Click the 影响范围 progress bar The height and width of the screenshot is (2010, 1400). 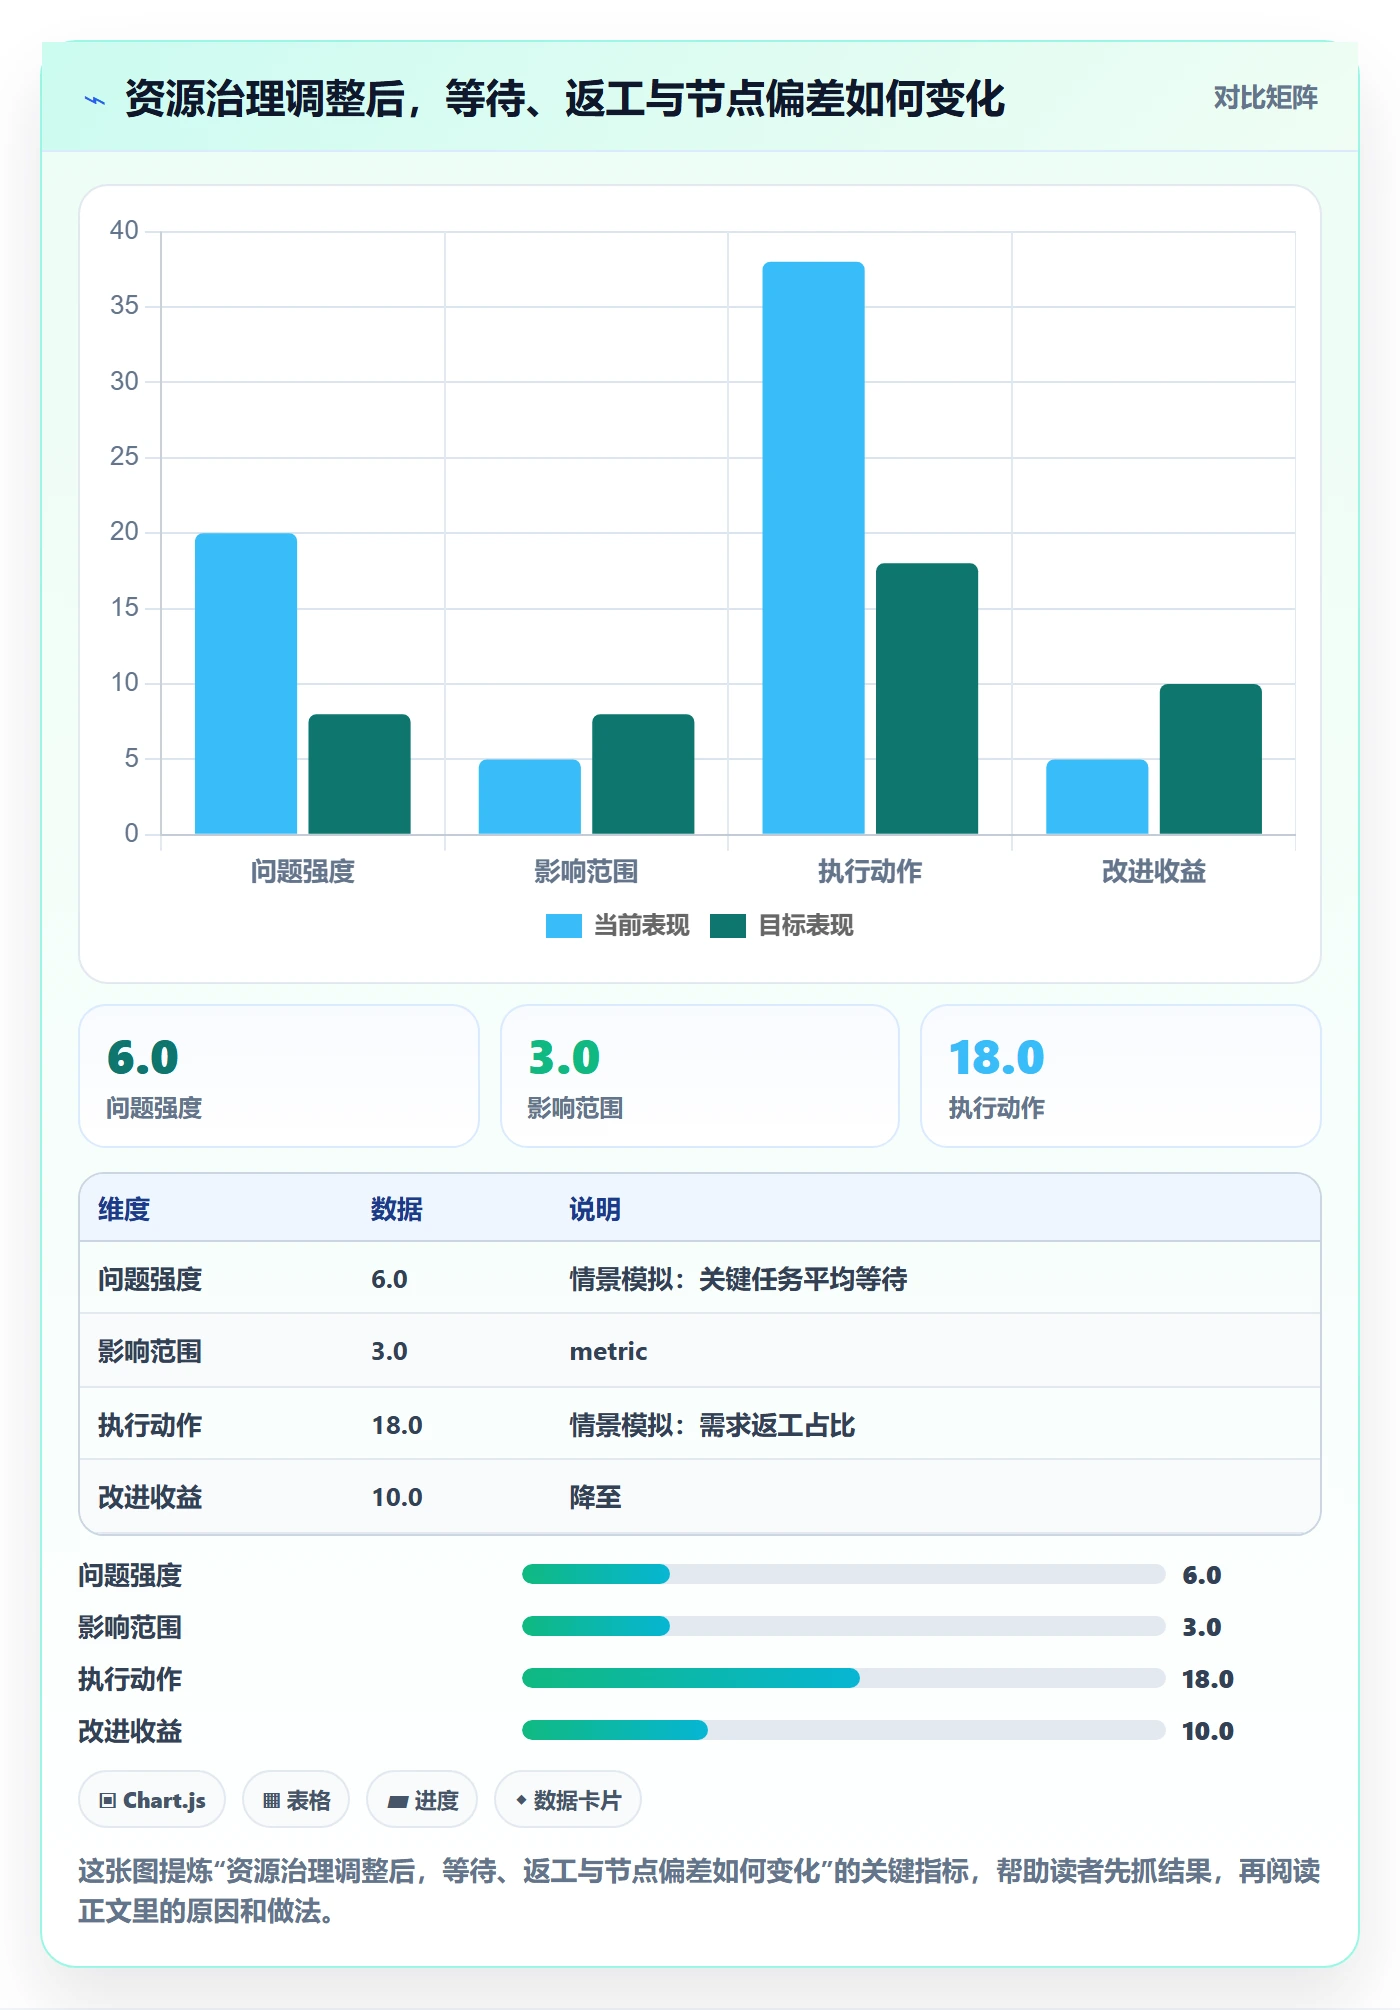pos(843,1626)
